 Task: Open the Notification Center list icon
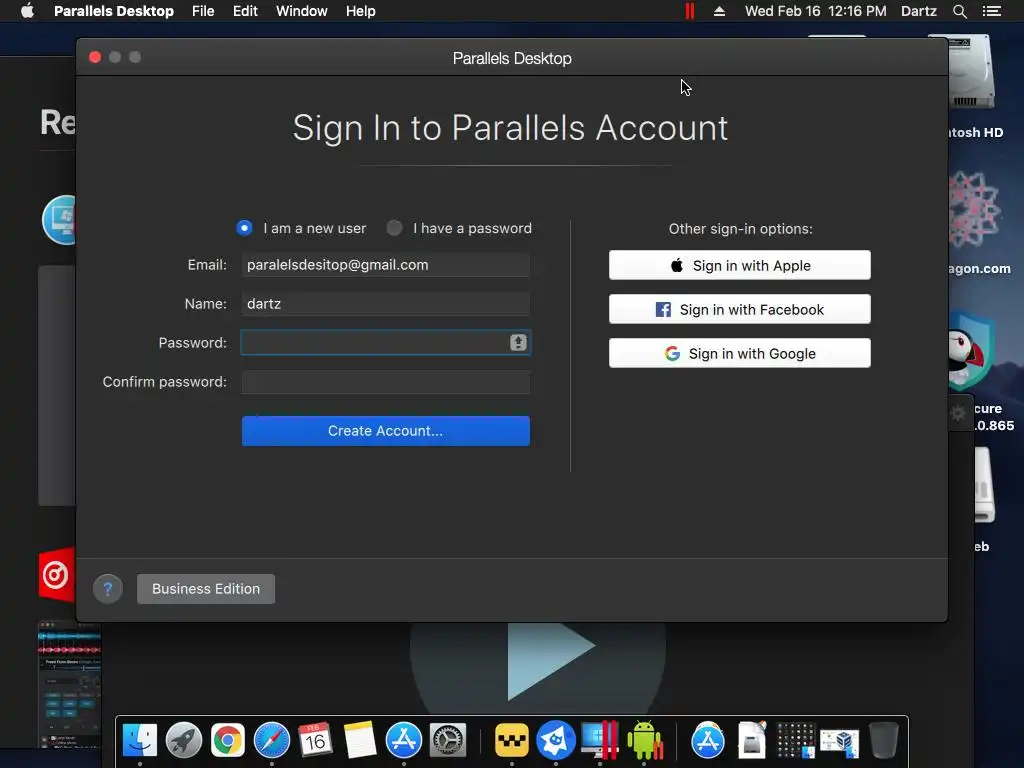coord(991,11)
